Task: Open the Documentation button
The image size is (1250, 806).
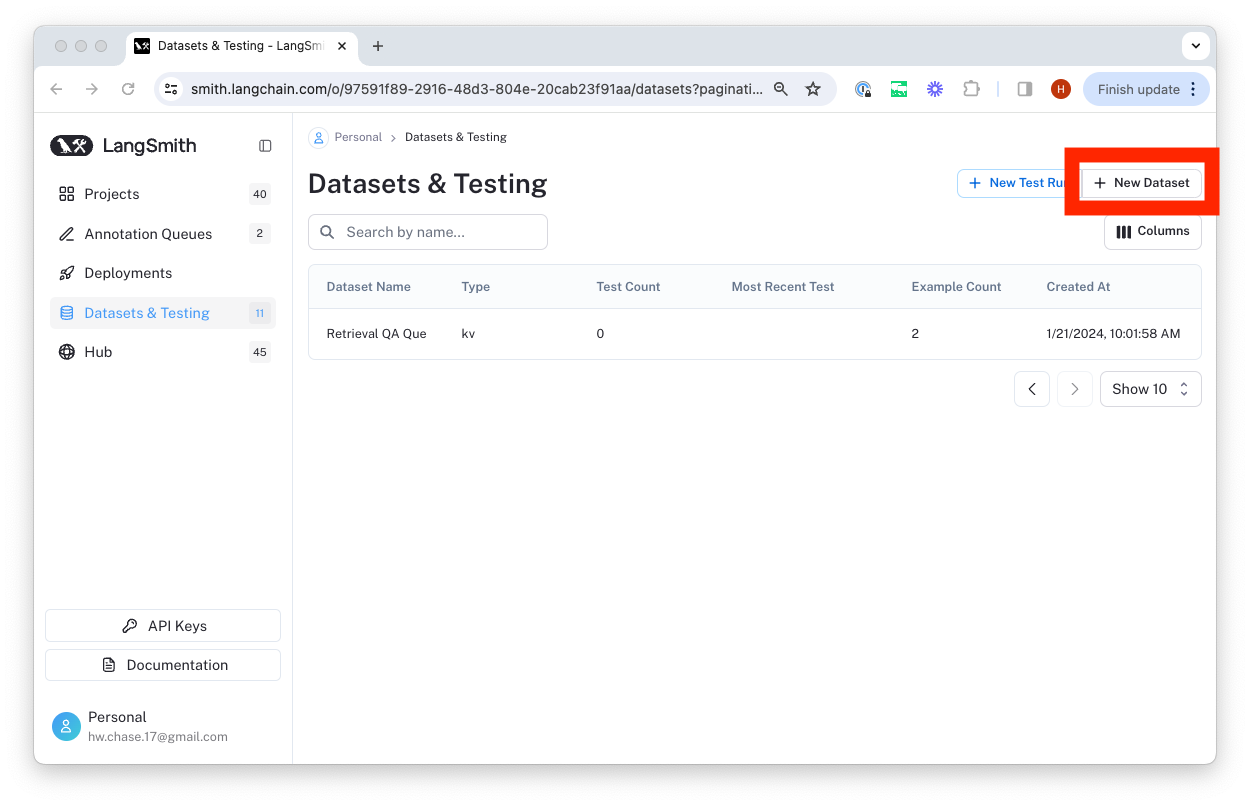Action: click(163, 665)
